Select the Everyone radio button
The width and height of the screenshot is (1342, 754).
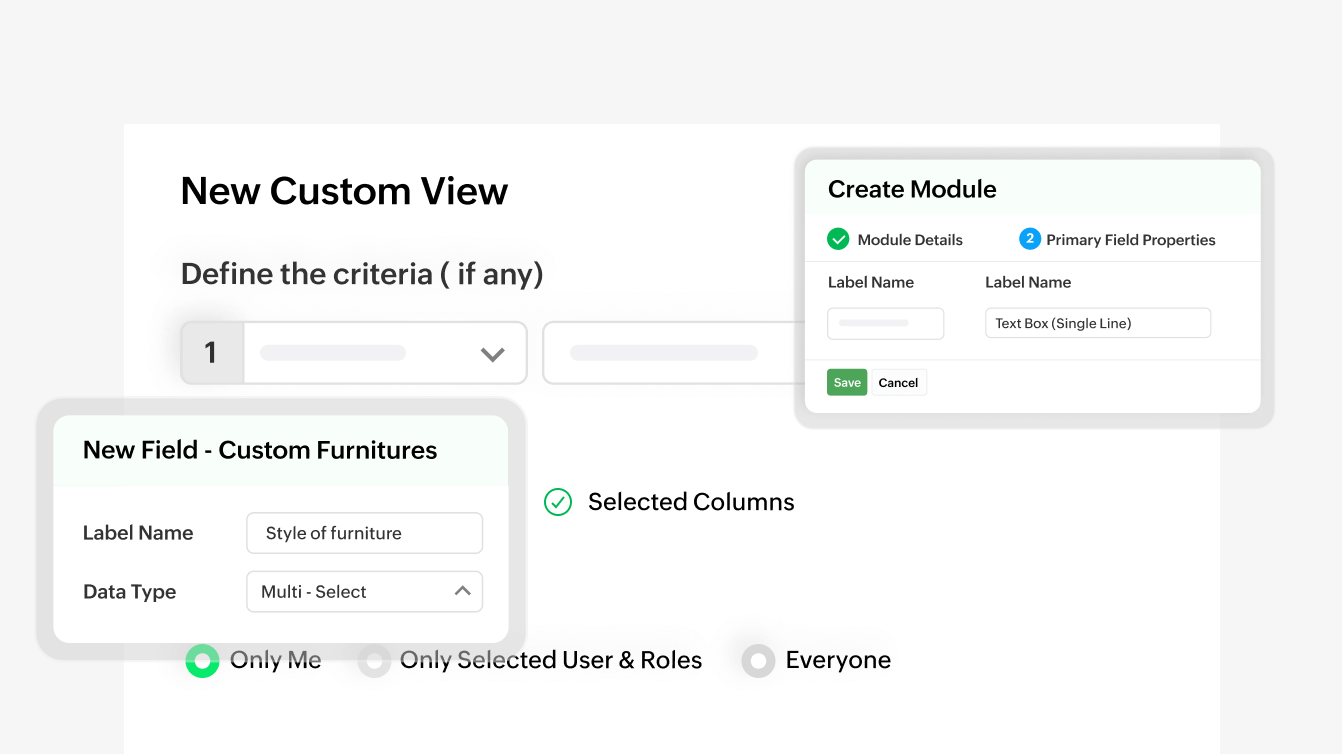pos(759,661)
